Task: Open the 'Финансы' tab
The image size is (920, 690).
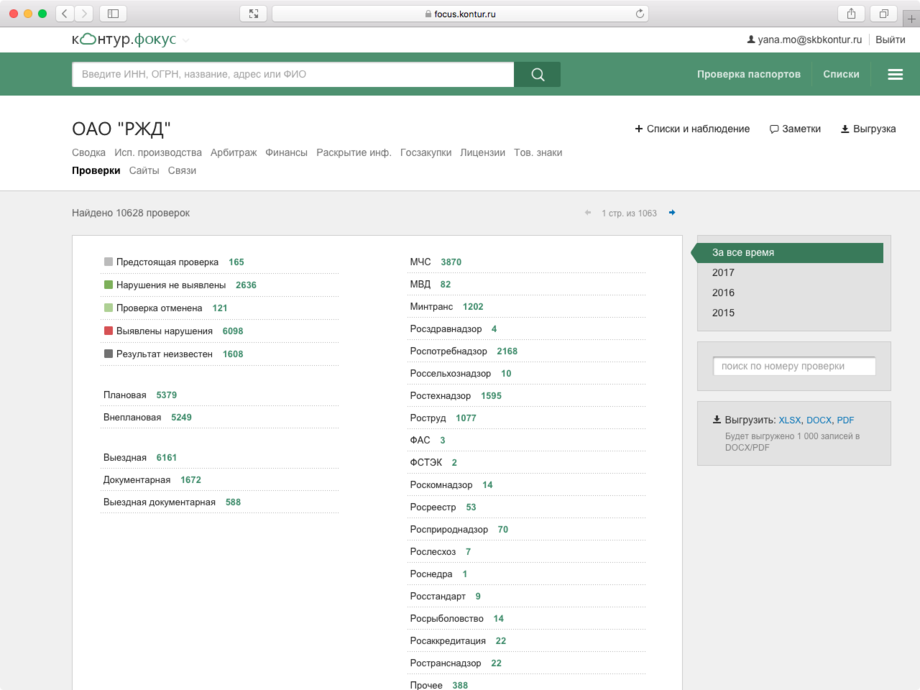Action: click(286, 153)
